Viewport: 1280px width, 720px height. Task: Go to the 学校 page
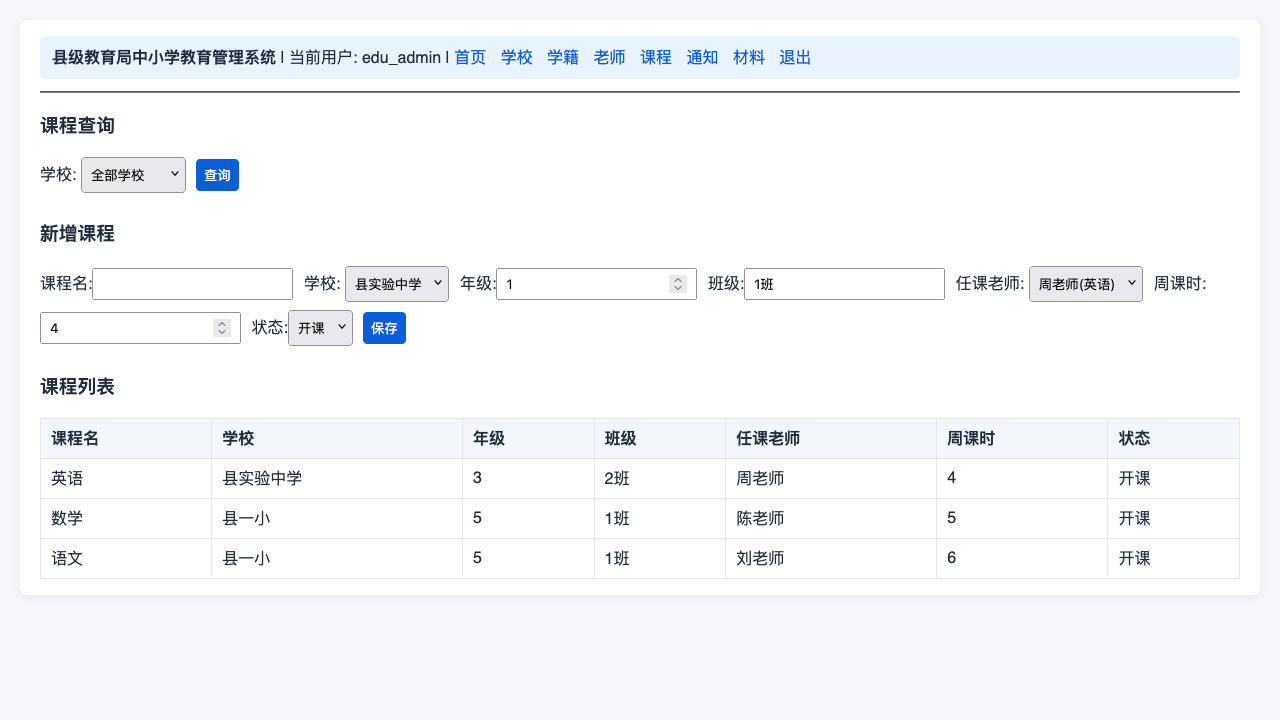[x=517, y=58]
